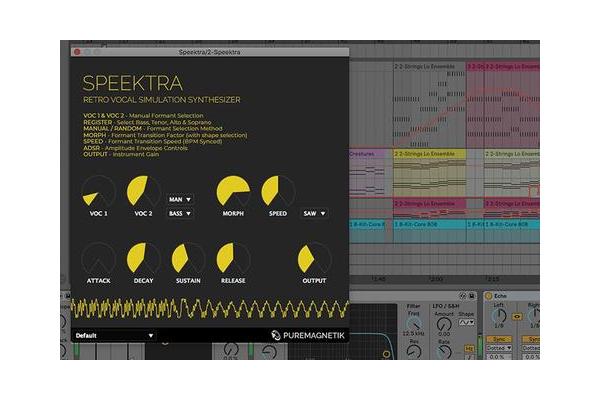Click the 2:15 timeline ruler marker
Screen dimensions: 600x400
click(x=492, y=279)
